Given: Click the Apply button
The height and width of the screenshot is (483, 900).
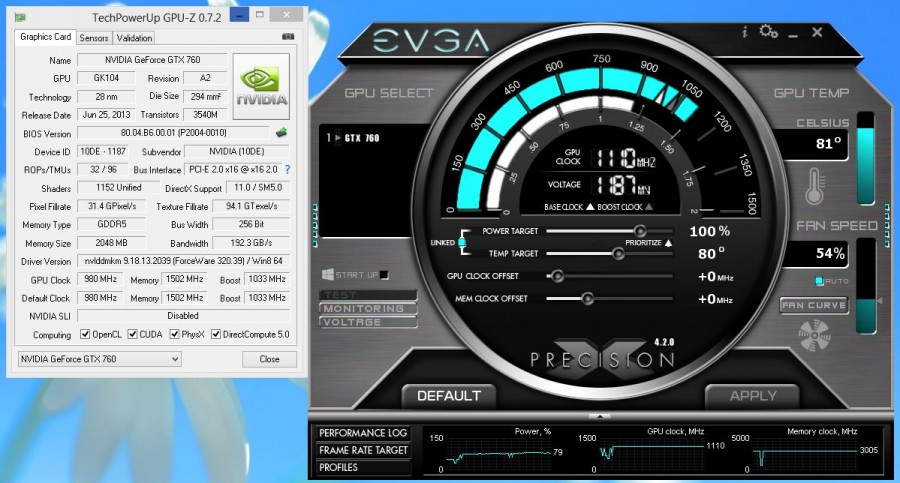Looking at the screenshot, I should [752, 396].
